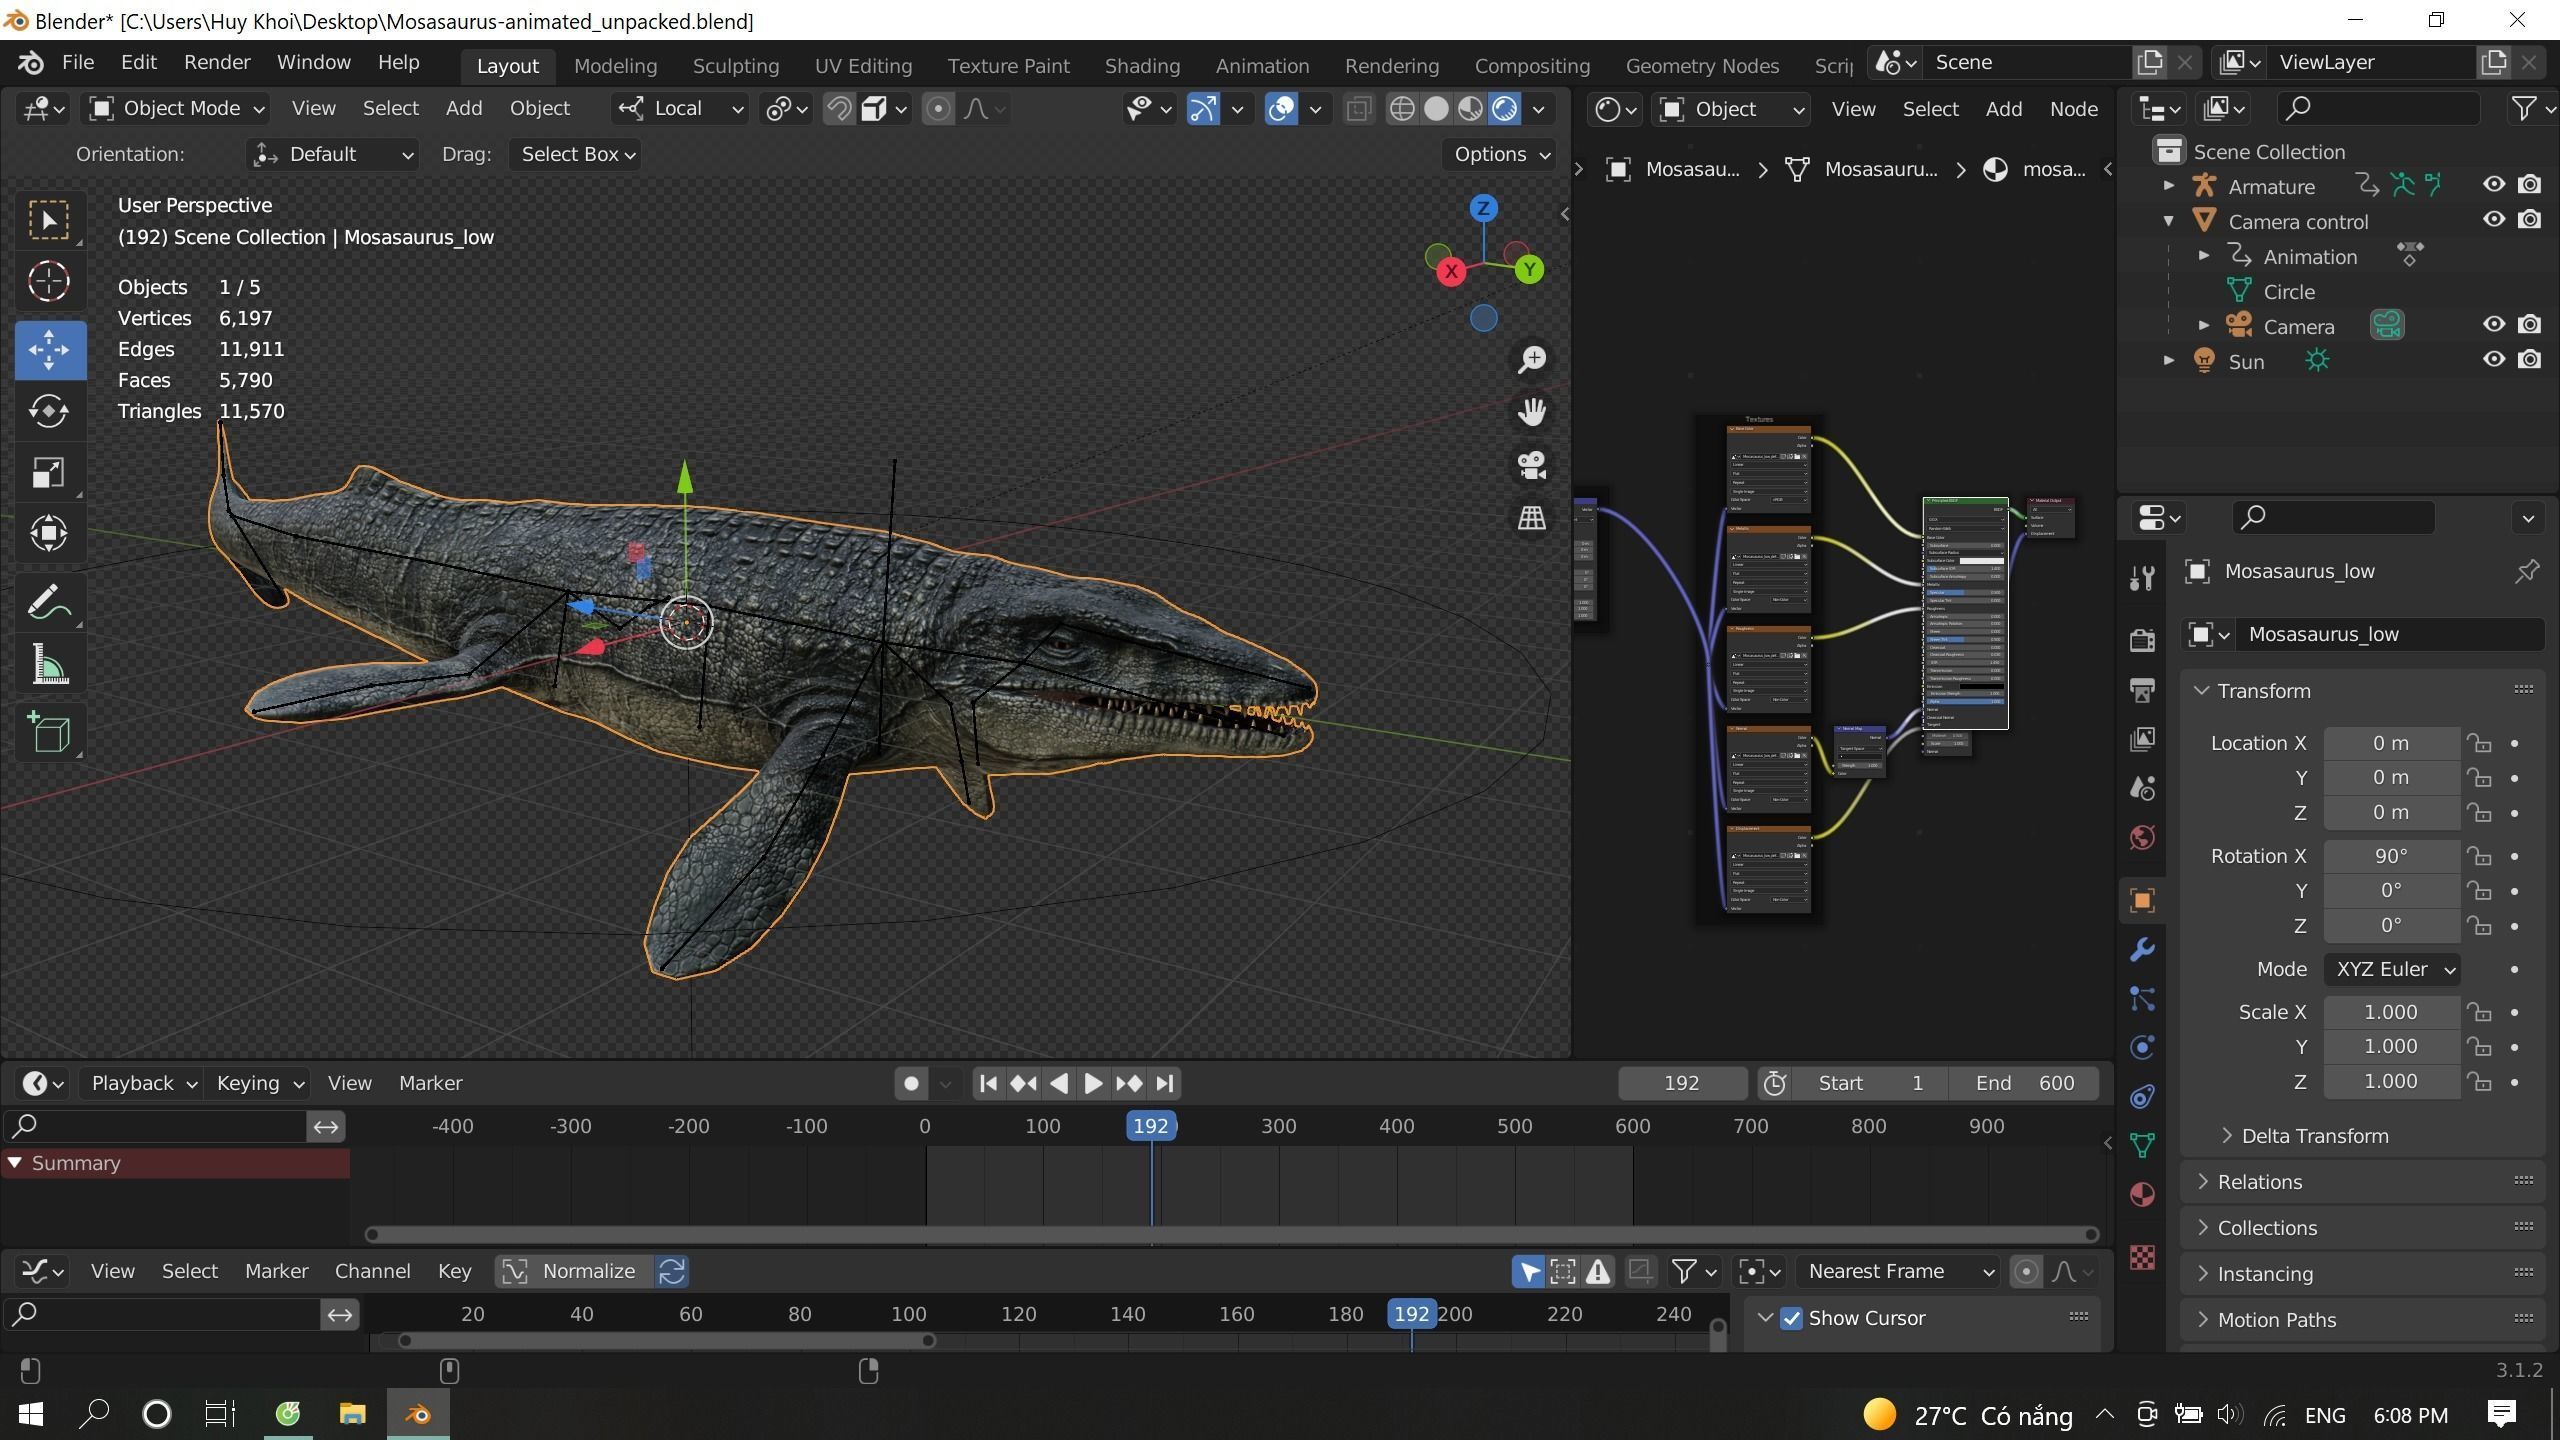The width and height of the screenshot is (2560, 1440).
Task: Open the Render menu
Action: pos(216,62)
